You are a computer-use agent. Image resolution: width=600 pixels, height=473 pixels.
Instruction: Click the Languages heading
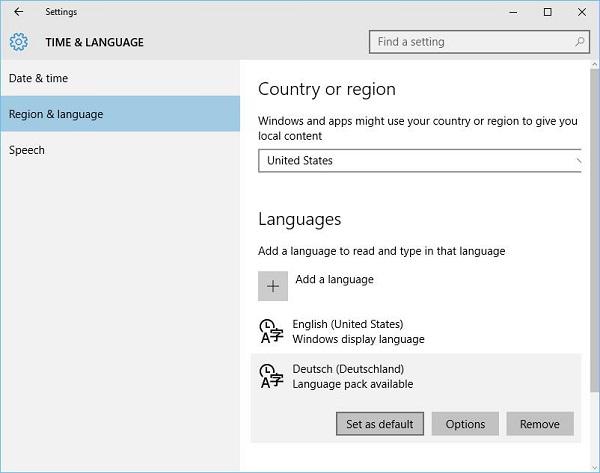click(300, 220)
